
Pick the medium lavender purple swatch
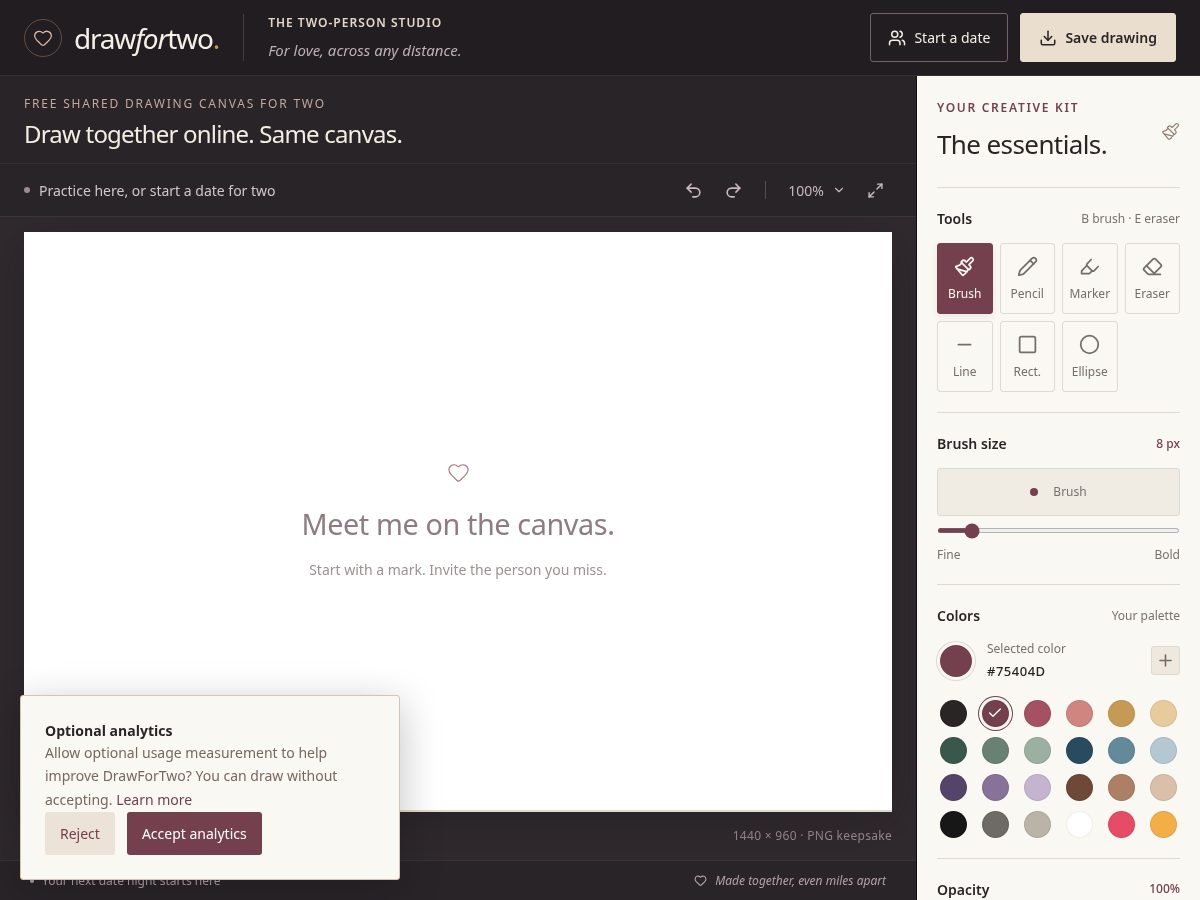tap(995, 787)
